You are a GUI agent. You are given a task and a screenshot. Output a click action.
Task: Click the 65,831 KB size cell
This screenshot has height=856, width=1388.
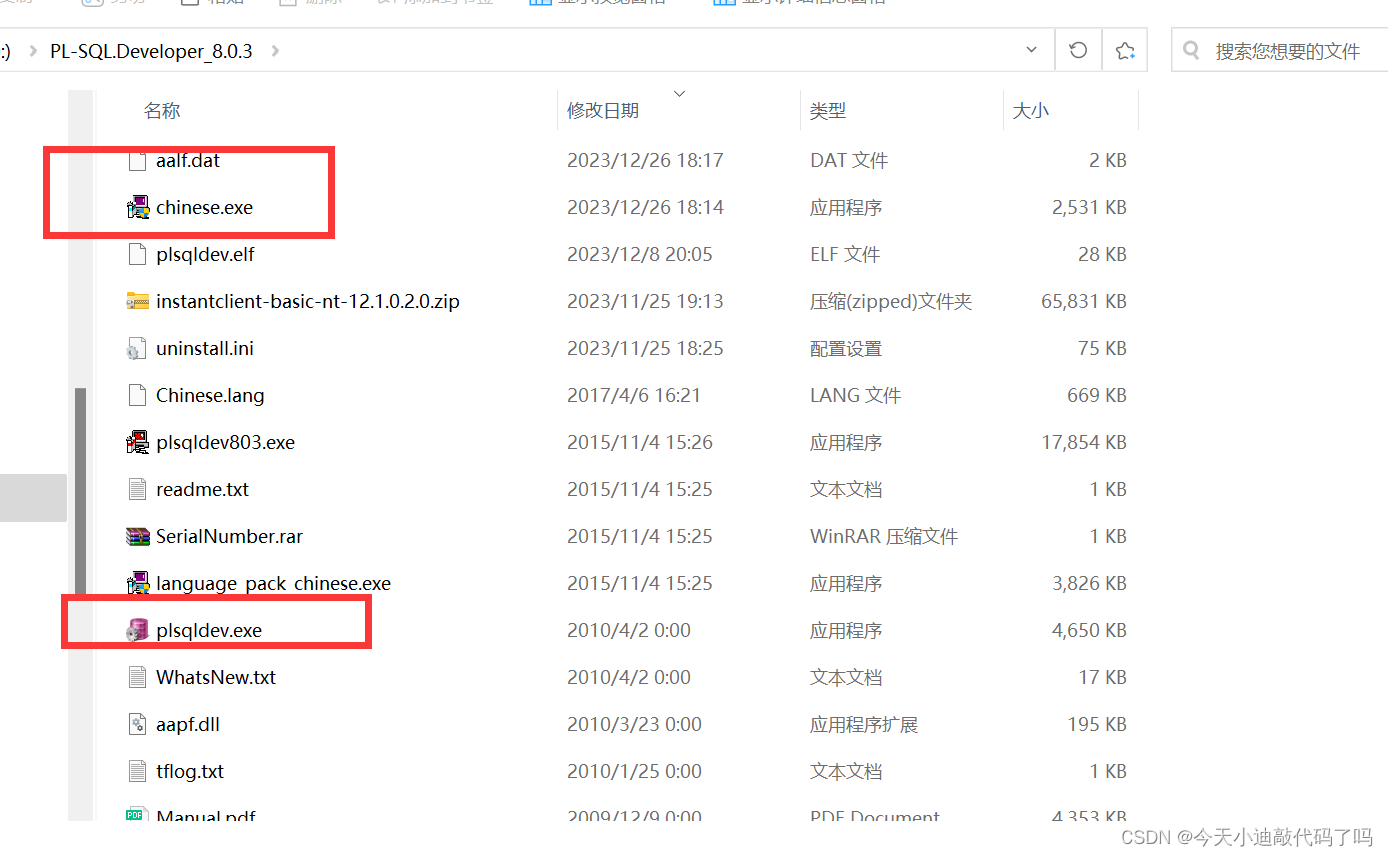point(1084,301)
